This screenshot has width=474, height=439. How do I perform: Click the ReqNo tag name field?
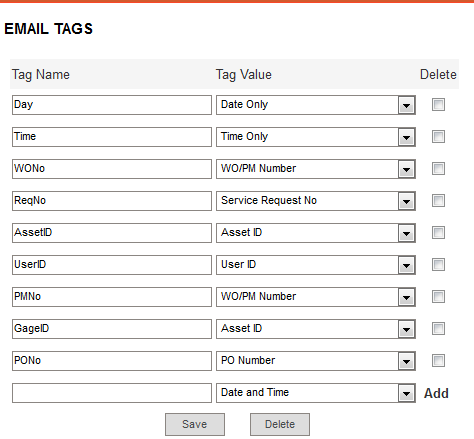click(112, 201)
